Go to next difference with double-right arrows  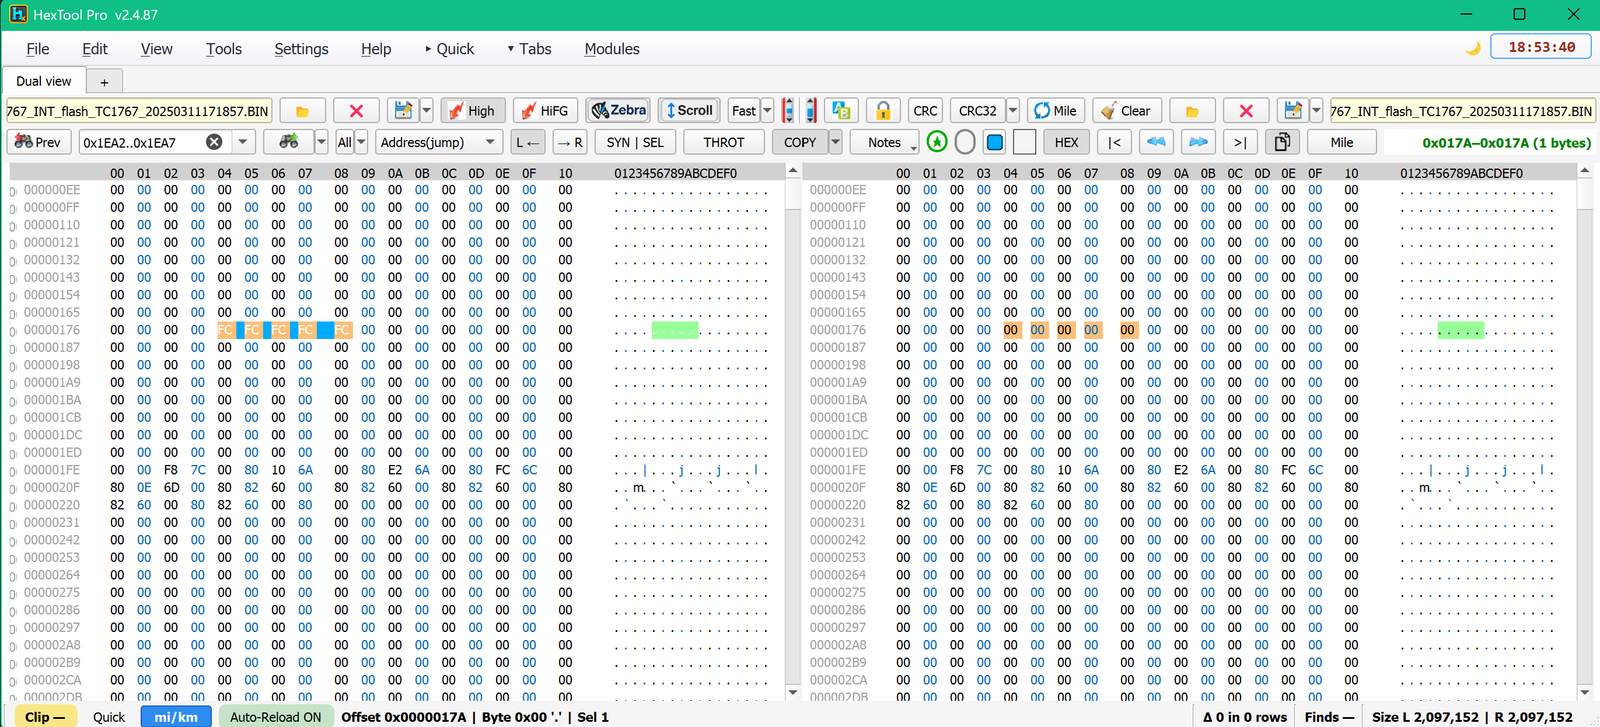click(x=1198, y=142)
